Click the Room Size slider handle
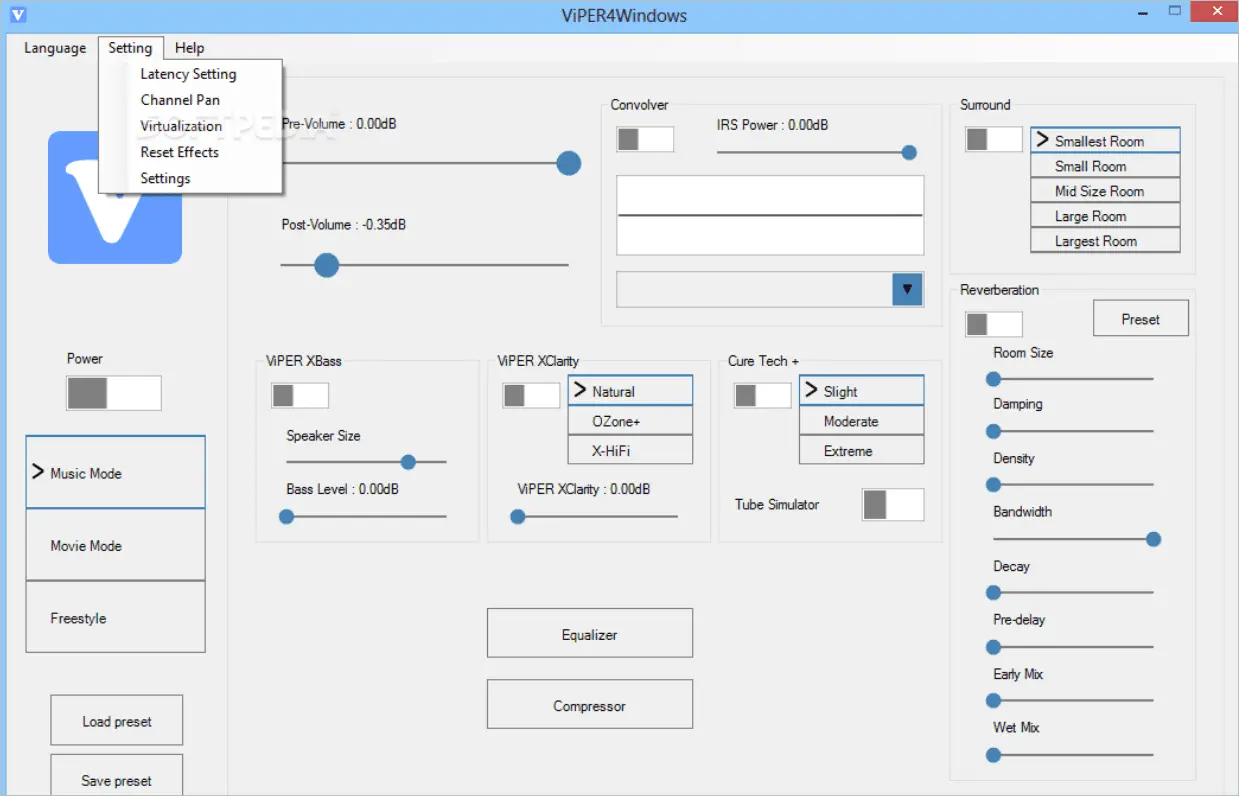Image resolution: width=1239 pixels, height=796 pixels. [x=994, y=379]
